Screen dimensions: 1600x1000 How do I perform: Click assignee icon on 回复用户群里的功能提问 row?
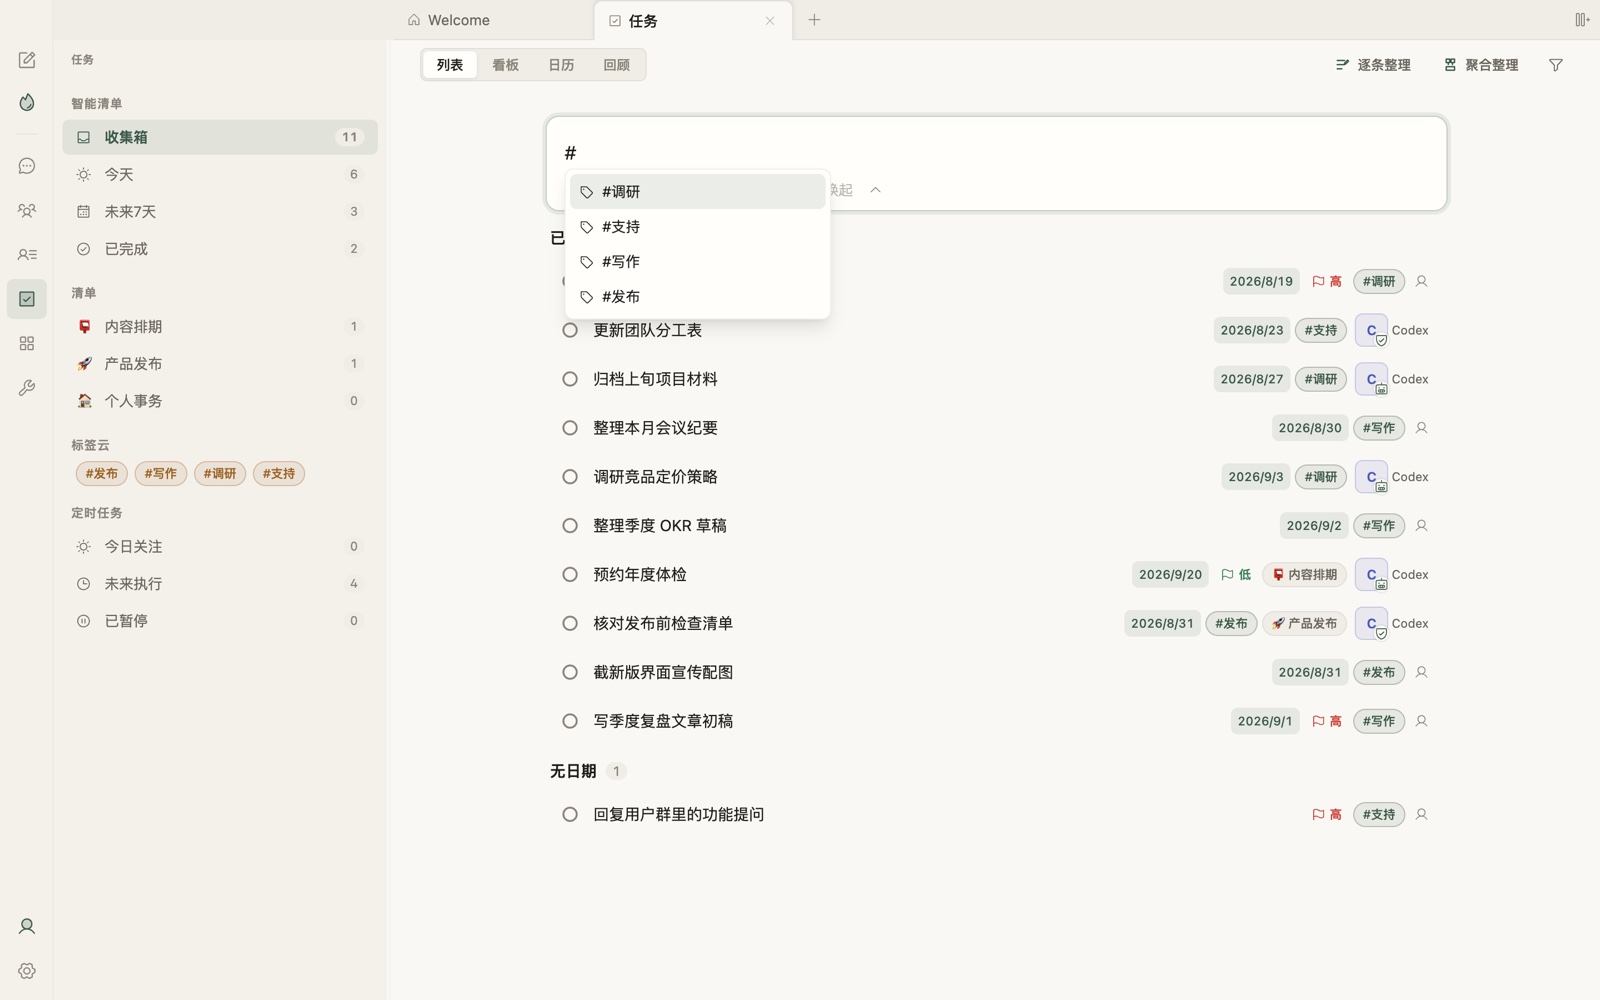(1421, 814)
